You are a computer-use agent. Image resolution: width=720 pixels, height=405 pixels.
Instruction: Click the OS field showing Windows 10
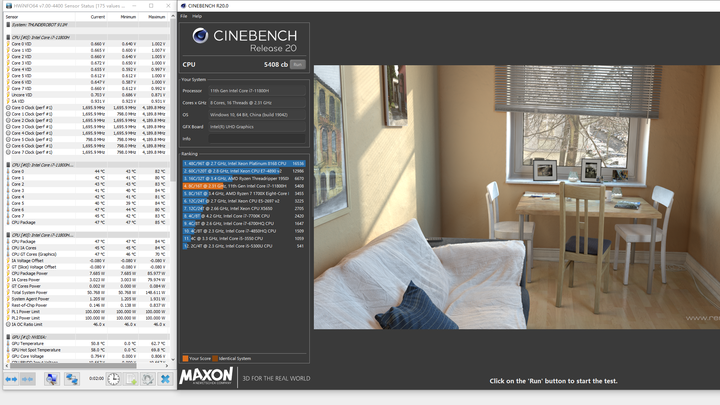pyautogui.click(x=257, y=115)
